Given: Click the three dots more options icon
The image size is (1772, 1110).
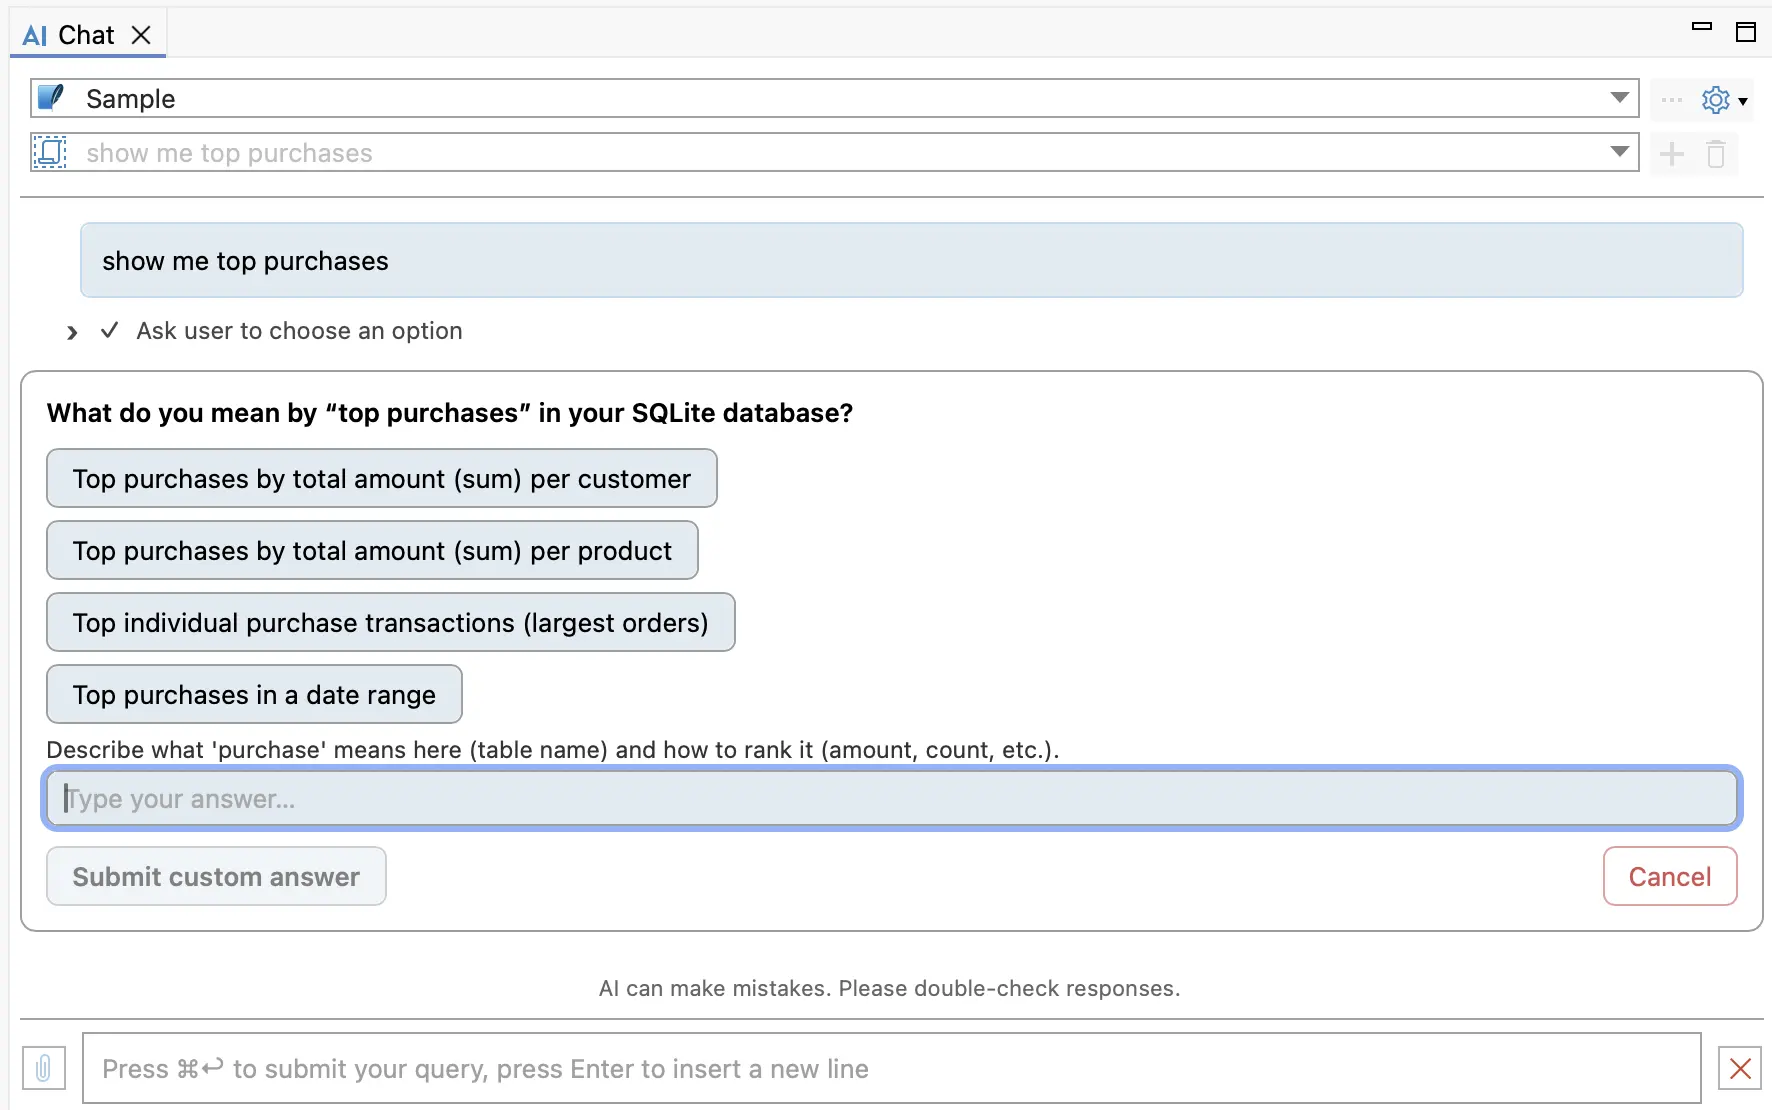Looking at the screenshot, I should 1671,100.
